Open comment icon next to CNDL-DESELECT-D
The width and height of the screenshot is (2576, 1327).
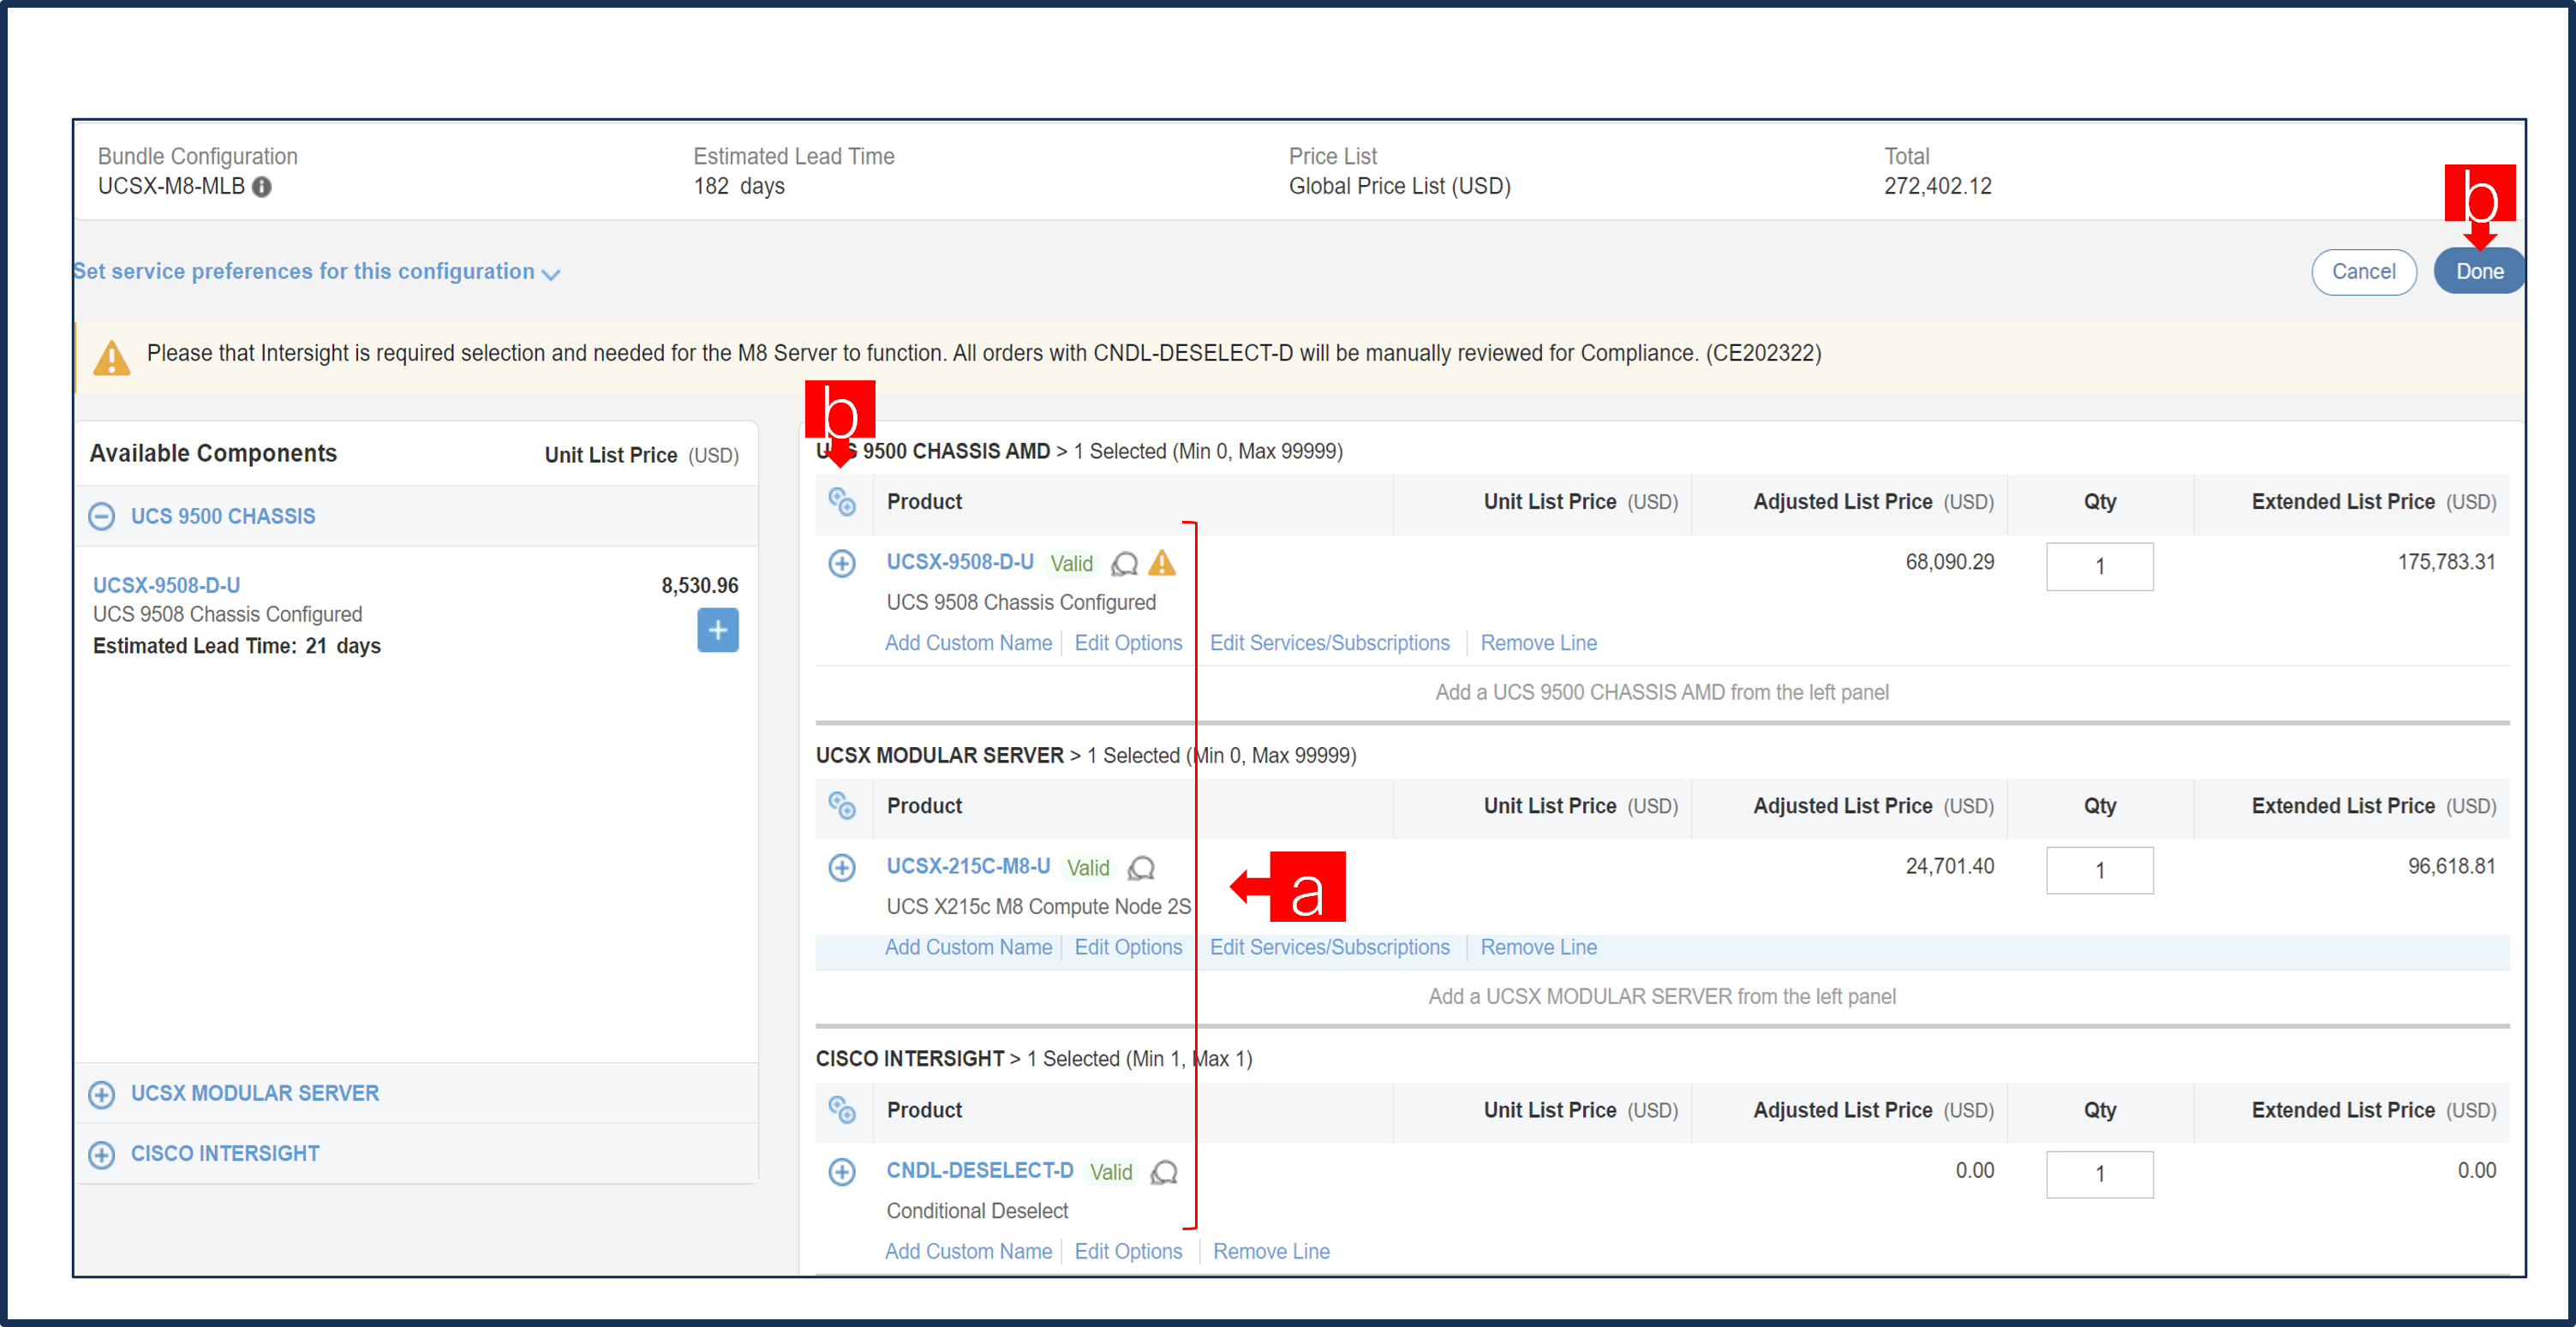click(1164, 1172)
